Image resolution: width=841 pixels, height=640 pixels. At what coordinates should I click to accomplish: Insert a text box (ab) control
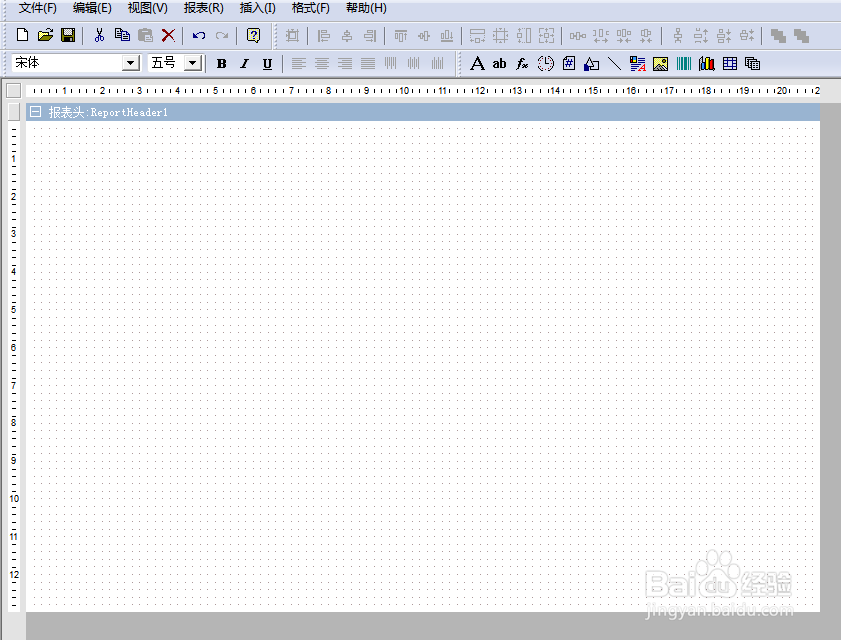[499, 64]
